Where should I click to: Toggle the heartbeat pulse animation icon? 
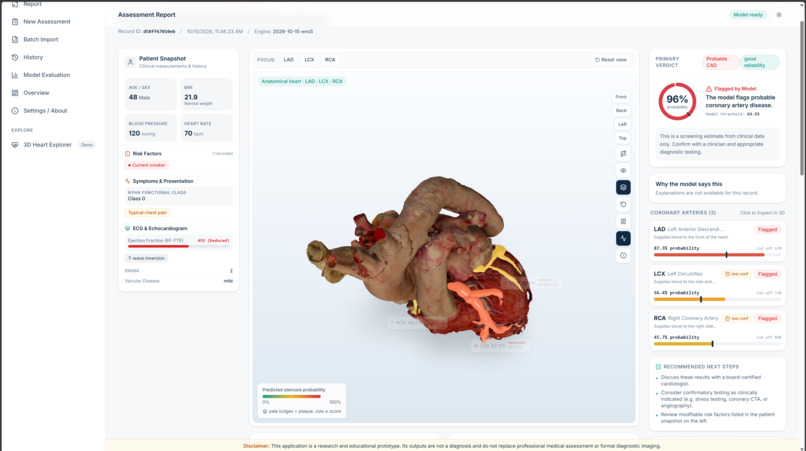click(x=623, y=238)
